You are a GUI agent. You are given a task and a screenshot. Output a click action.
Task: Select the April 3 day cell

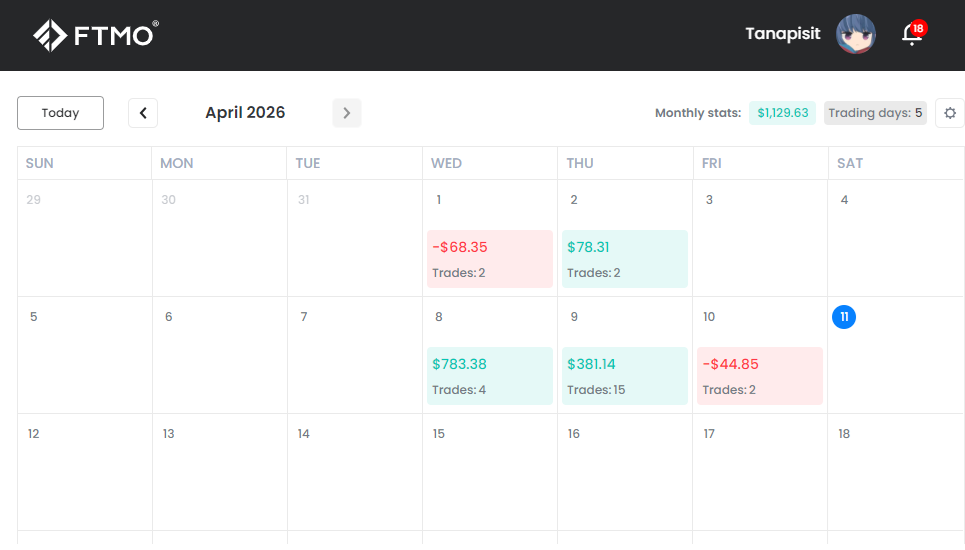(x=760, y=238)
